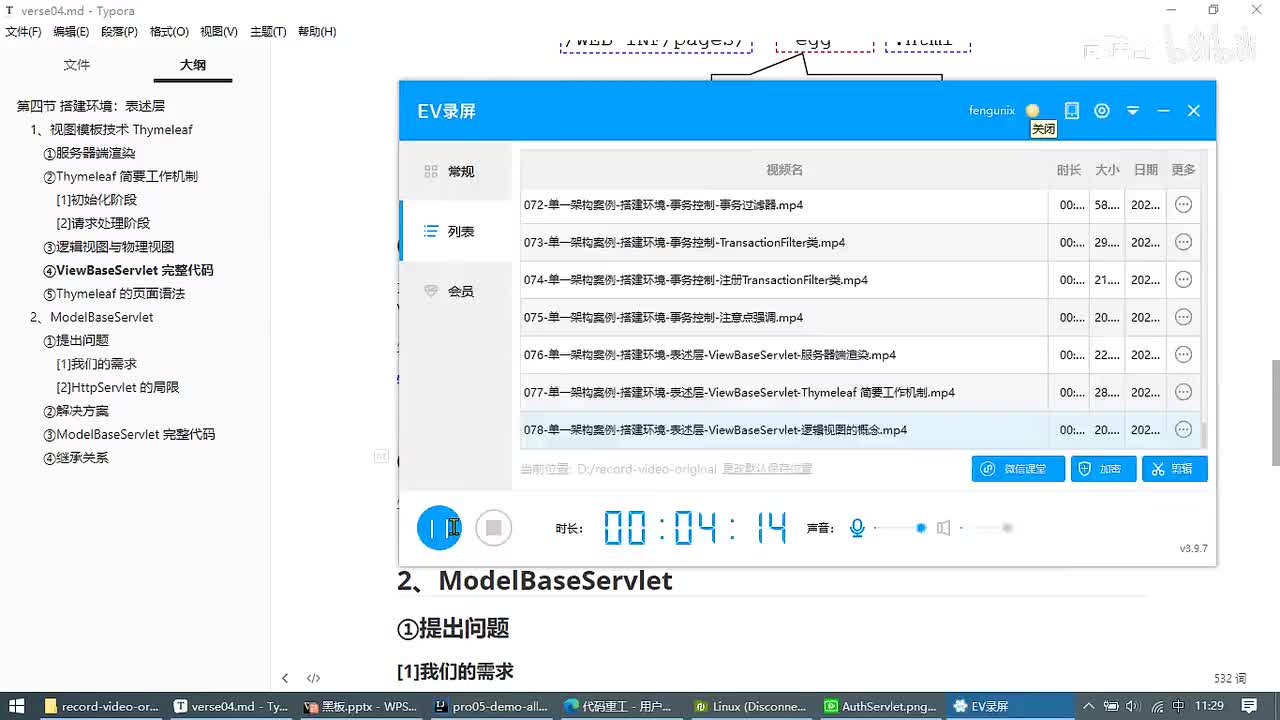Viewport: 1280px width, 720px height.
Task: Switch Typora sidebar to 文件 tab
Action: coord(77,65)
